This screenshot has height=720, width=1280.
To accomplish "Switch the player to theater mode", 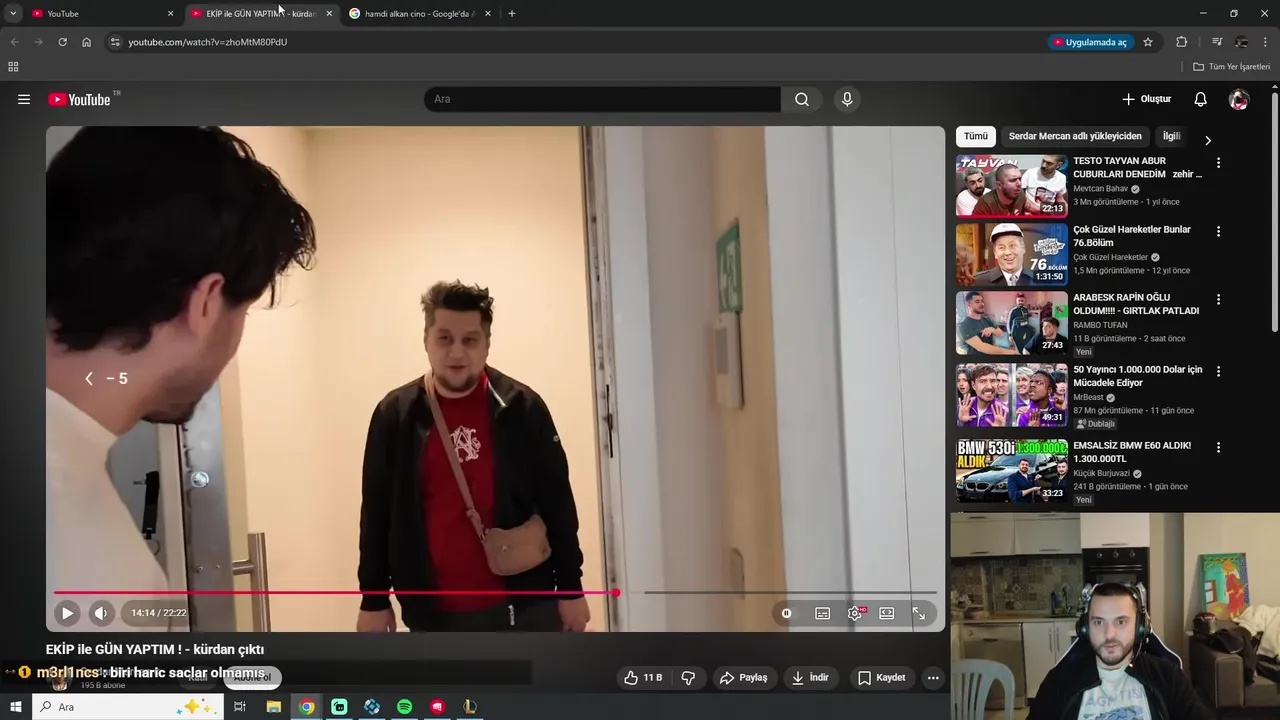I will coord(886,613).
